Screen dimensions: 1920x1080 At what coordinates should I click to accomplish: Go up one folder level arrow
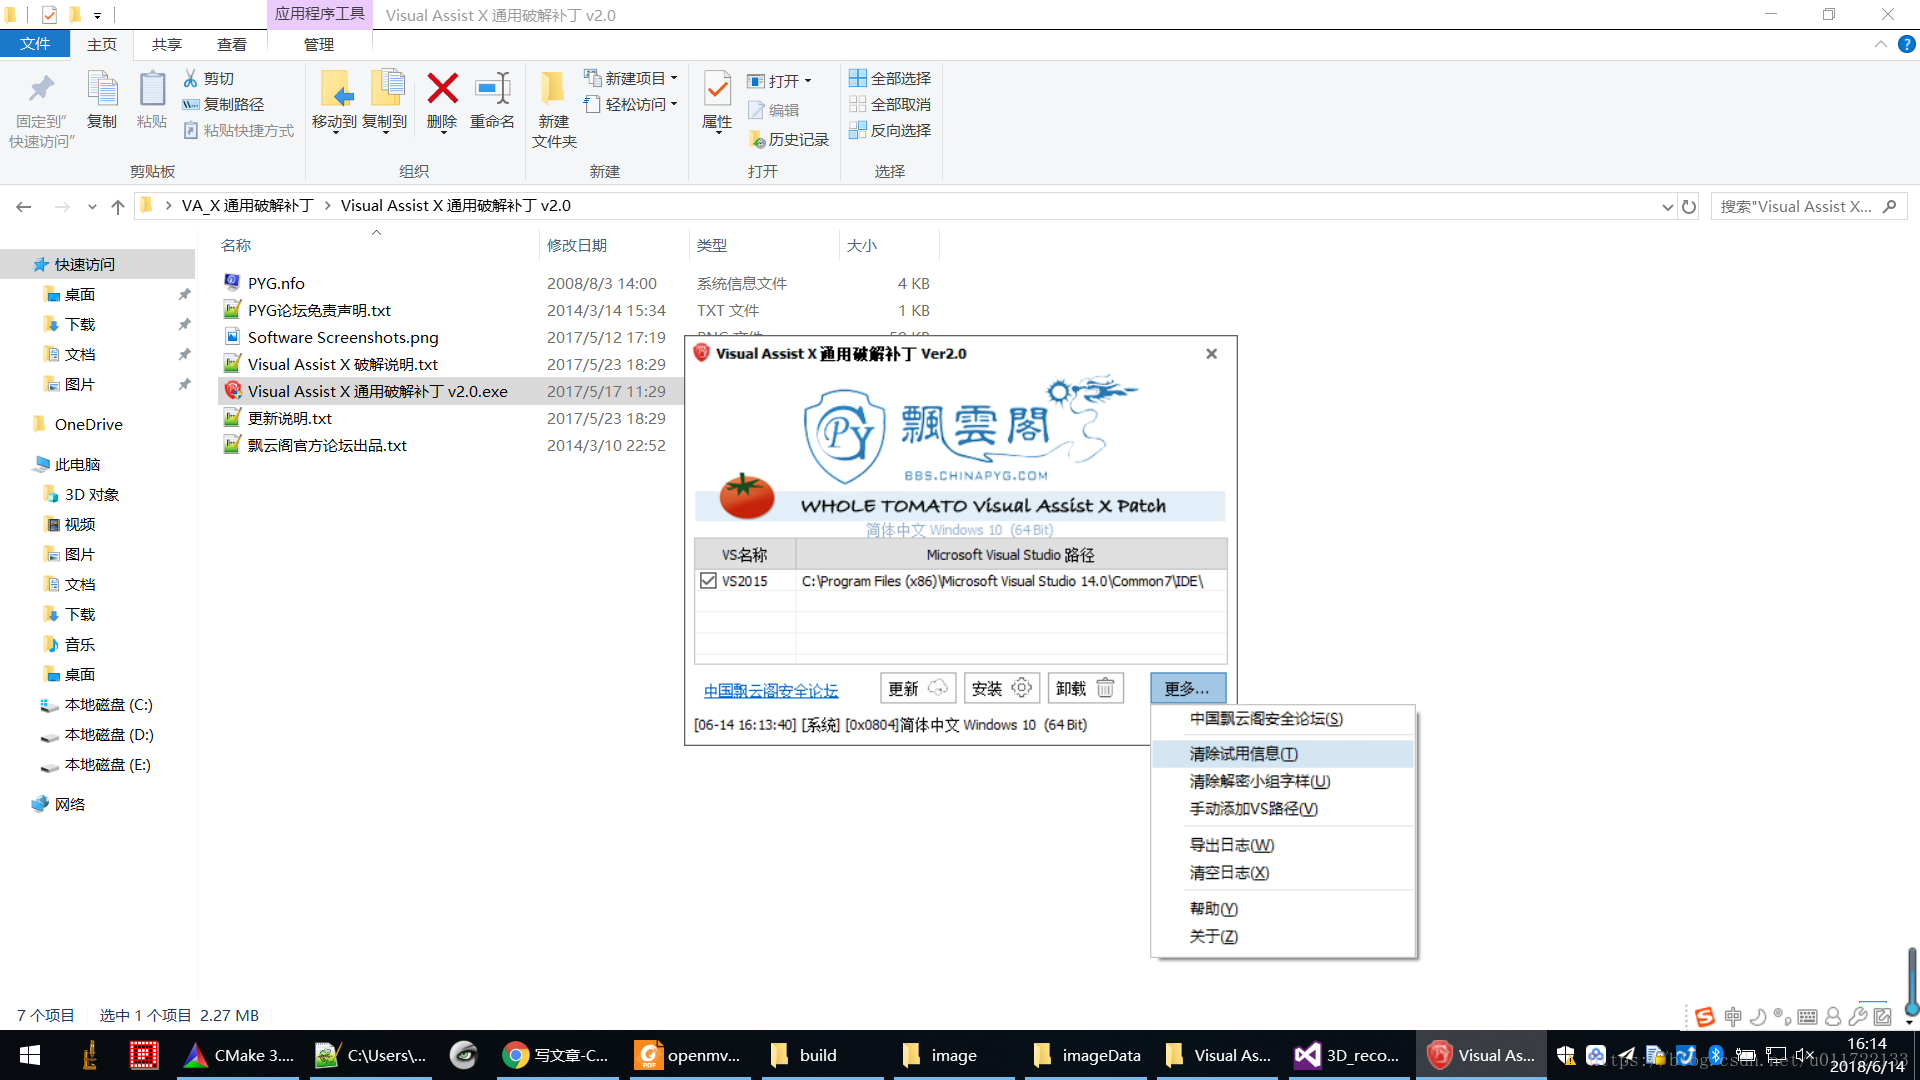click(x=118, y=206)
